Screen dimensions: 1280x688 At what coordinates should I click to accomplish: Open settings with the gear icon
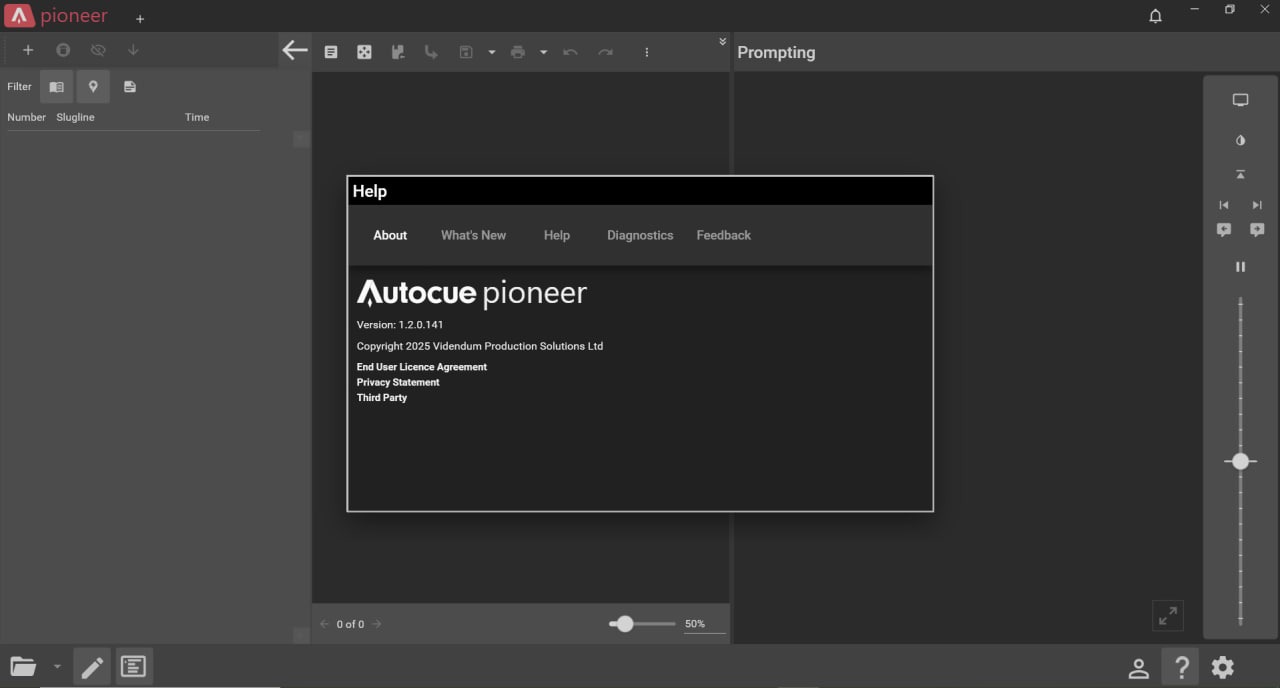(1223, 667)
